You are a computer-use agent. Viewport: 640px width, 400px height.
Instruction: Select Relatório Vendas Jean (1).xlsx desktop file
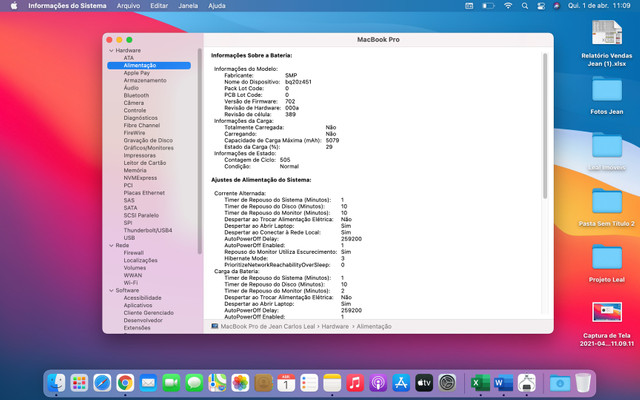click(x=607, y=43)
